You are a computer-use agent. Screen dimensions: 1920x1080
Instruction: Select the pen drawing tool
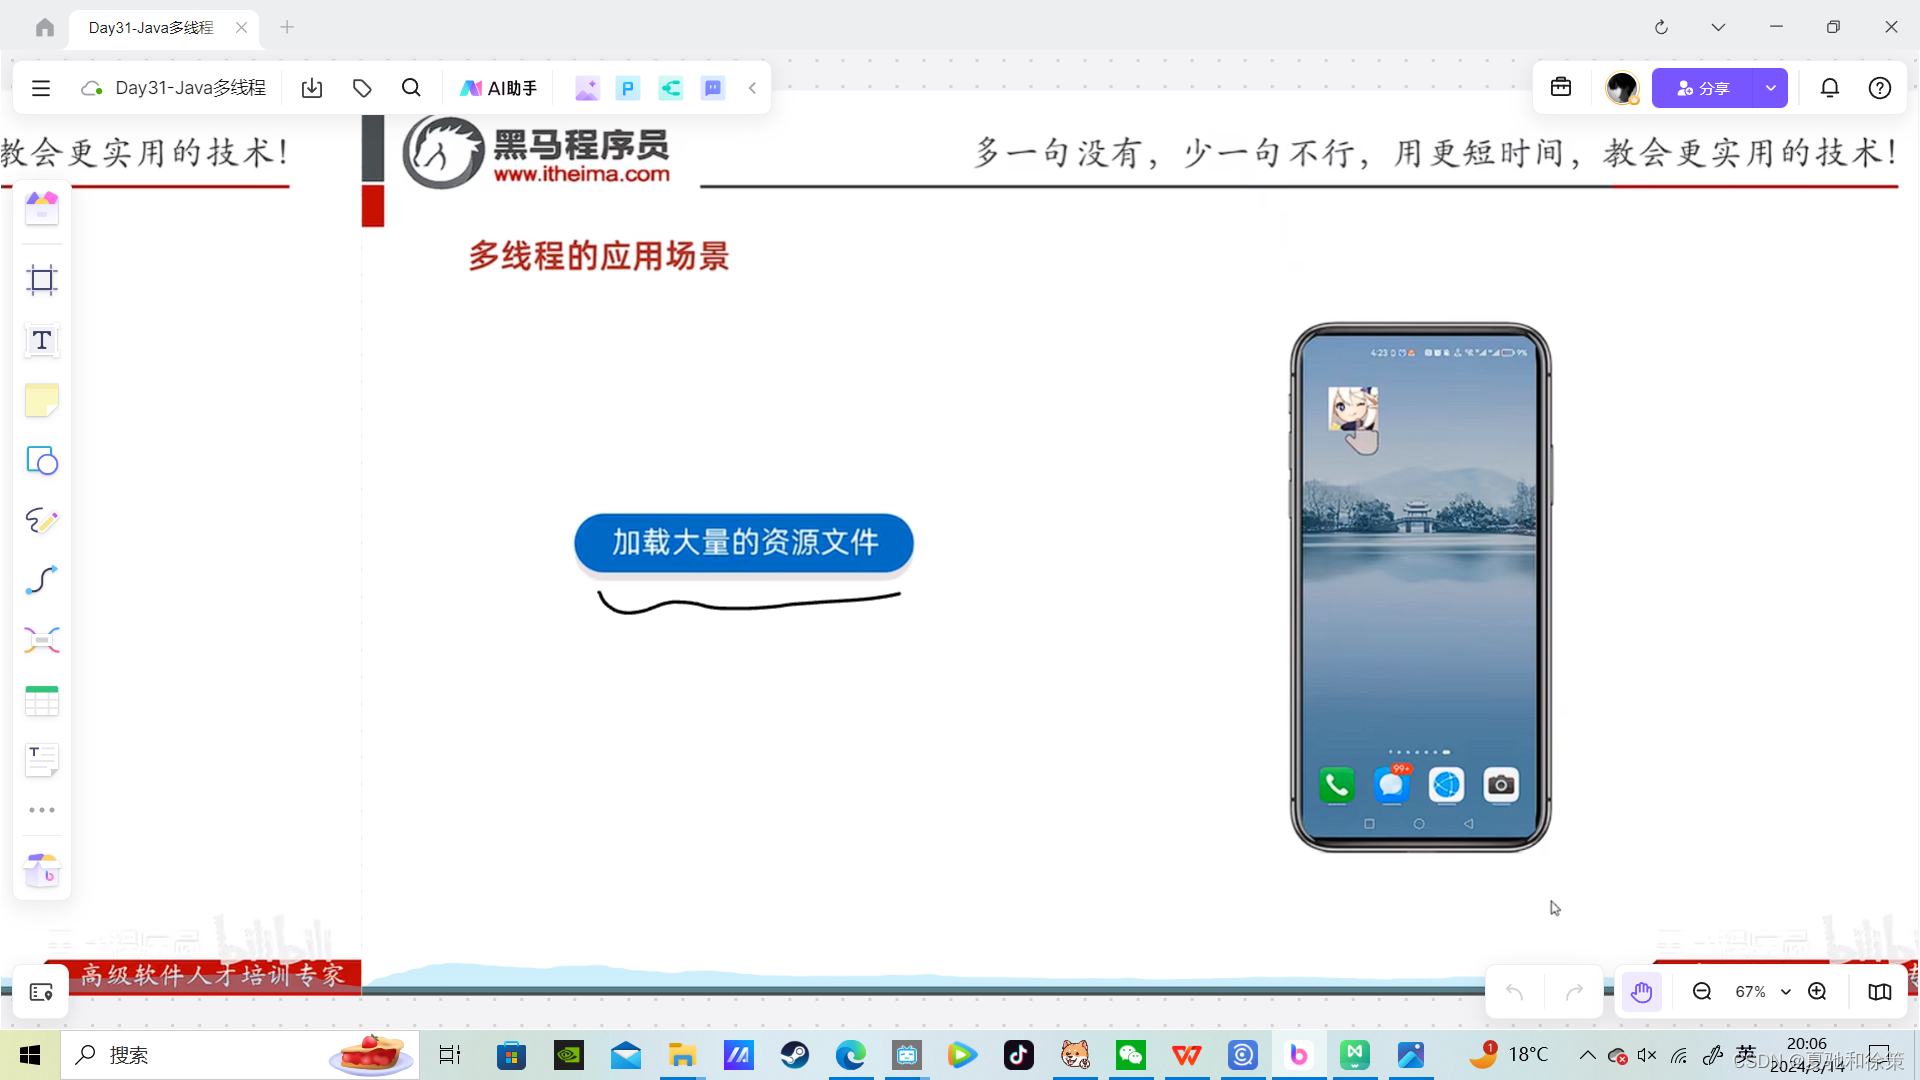click(x=41, y=520)
